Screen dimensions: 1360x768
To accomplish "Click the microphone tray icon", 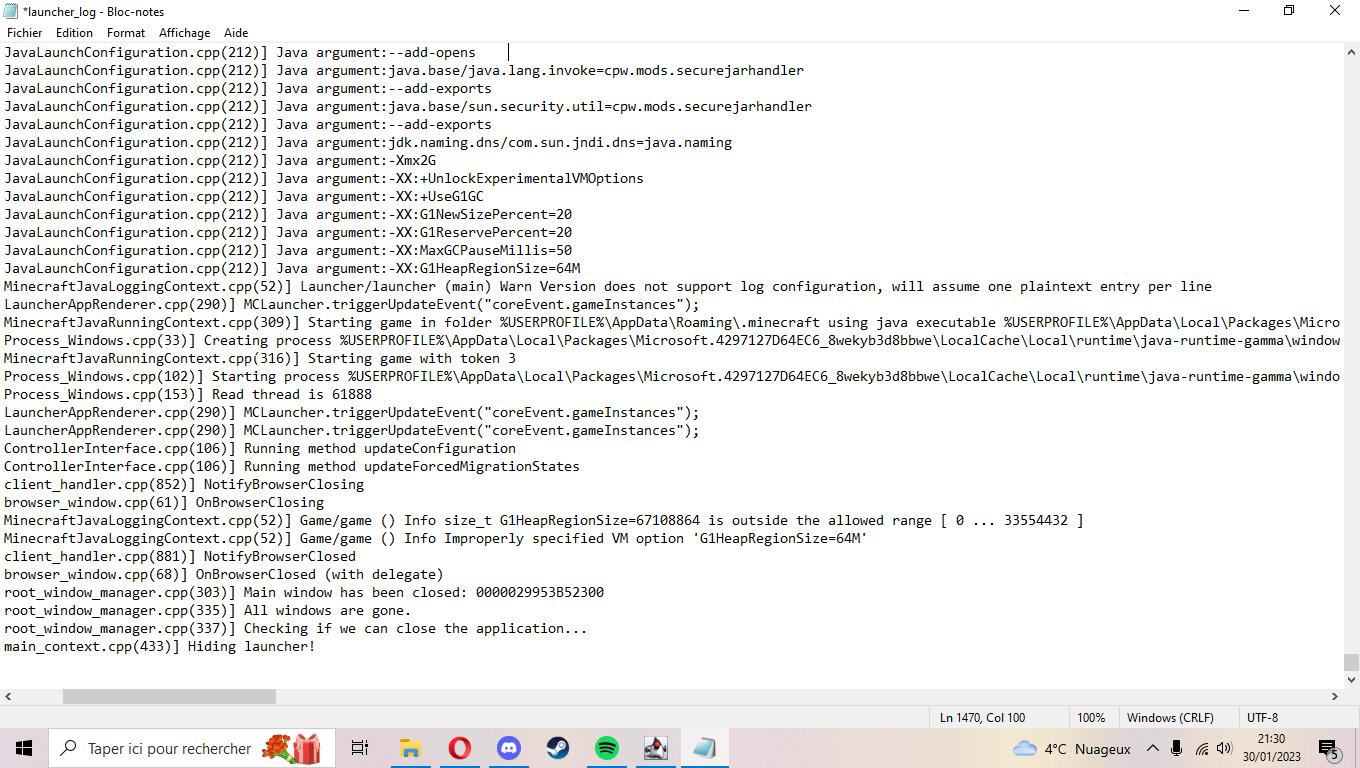I will tap(1177, 748).
